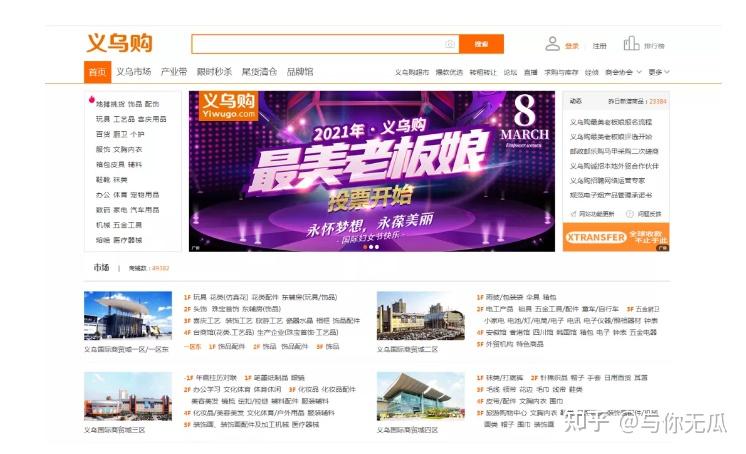Select the third carousel dot on banner
746x454 pixels.
click(377, 247)
